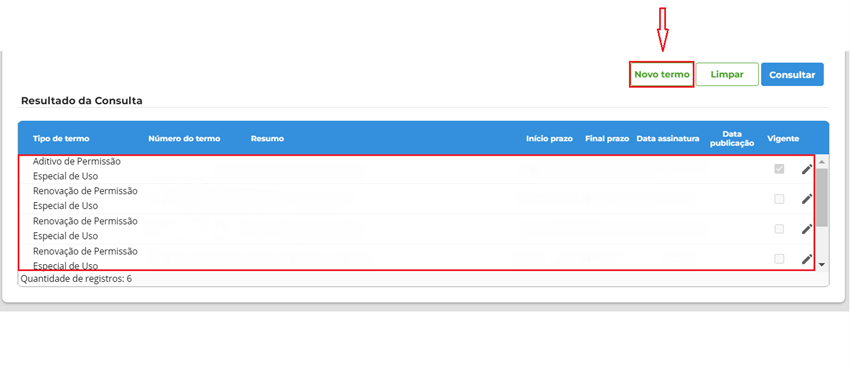850x369 pixels.
Task: Run the search with the Consultar button
Action: [x=792, y=74]
